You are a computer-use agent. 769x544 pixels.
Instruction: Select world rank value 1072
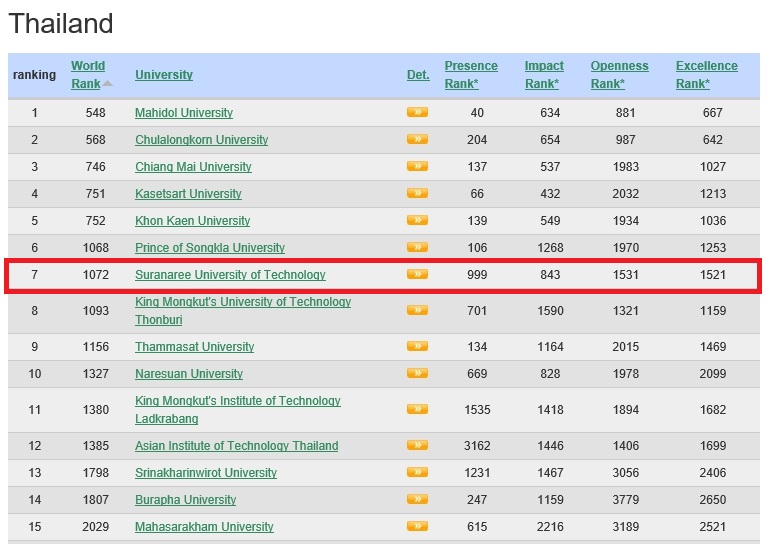coord(96,275)
